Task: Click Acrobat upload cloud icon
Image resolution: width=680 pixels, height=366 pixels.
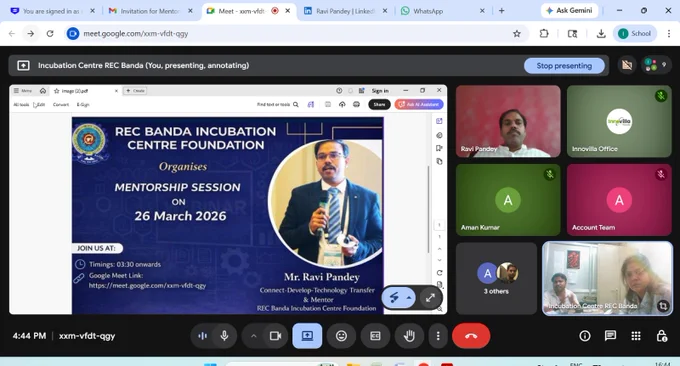Action: (x=342, y=105)
